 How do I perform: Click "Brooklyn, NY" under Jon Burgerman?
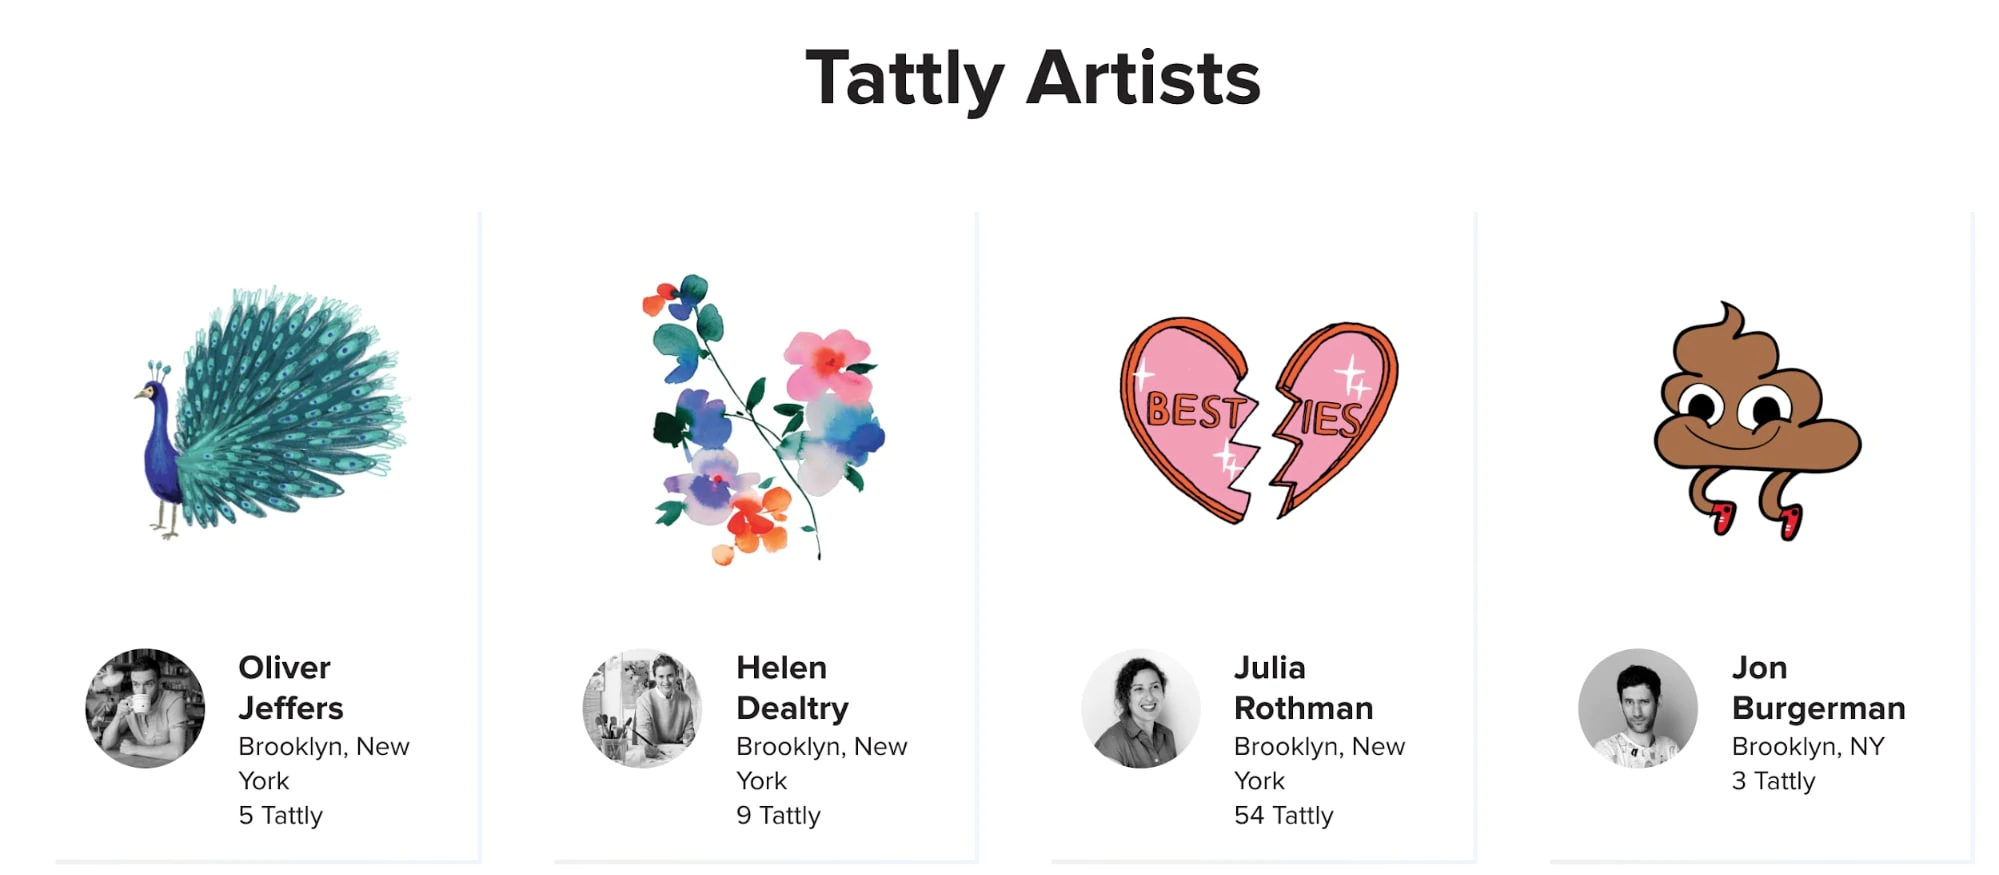click(1808, 746)
